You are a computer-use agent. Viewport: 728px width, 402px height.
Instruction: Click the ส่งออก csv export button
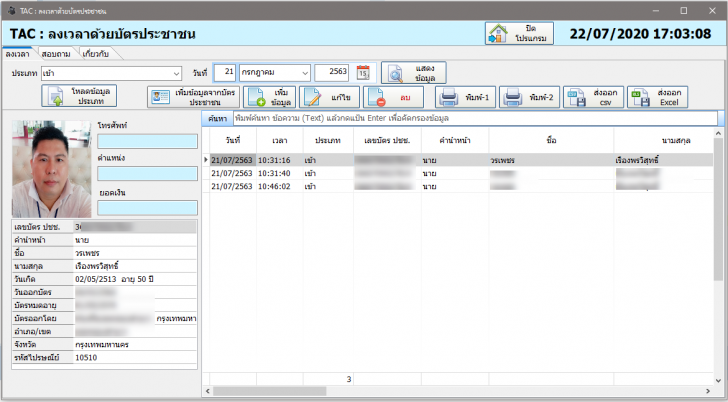(593, 97)
